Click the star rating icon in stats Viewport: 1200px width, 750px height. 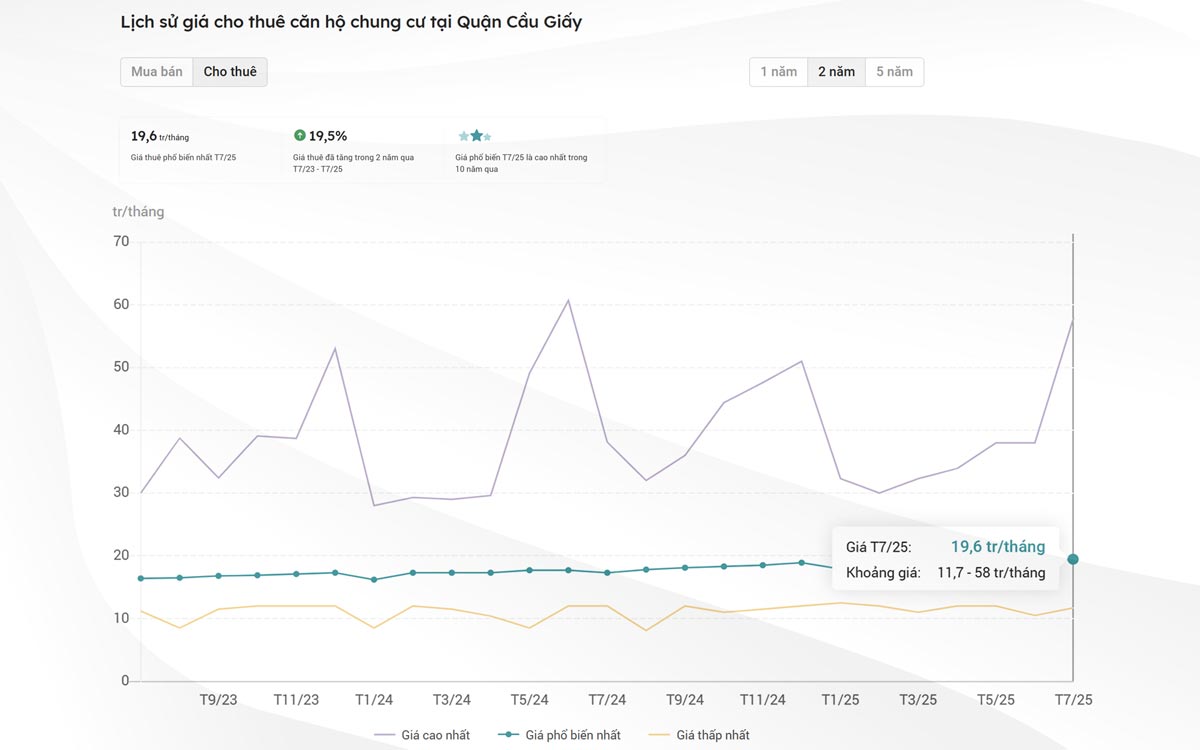click(475, 136)
